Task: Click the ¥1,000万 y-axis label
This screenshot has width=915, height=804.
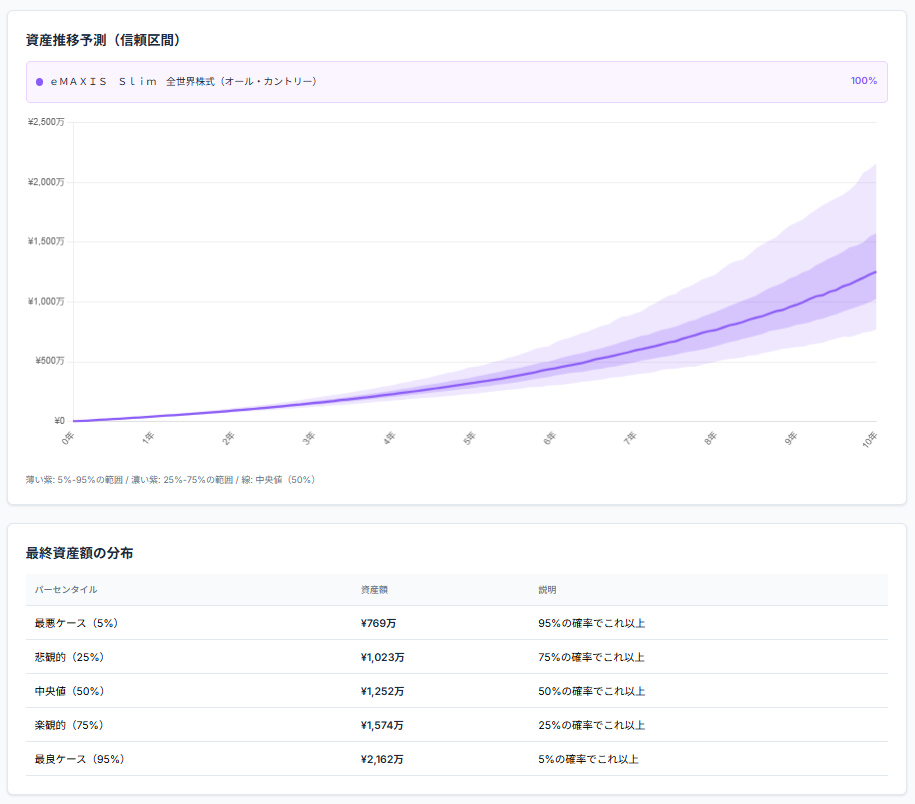Action: (46, 302)
